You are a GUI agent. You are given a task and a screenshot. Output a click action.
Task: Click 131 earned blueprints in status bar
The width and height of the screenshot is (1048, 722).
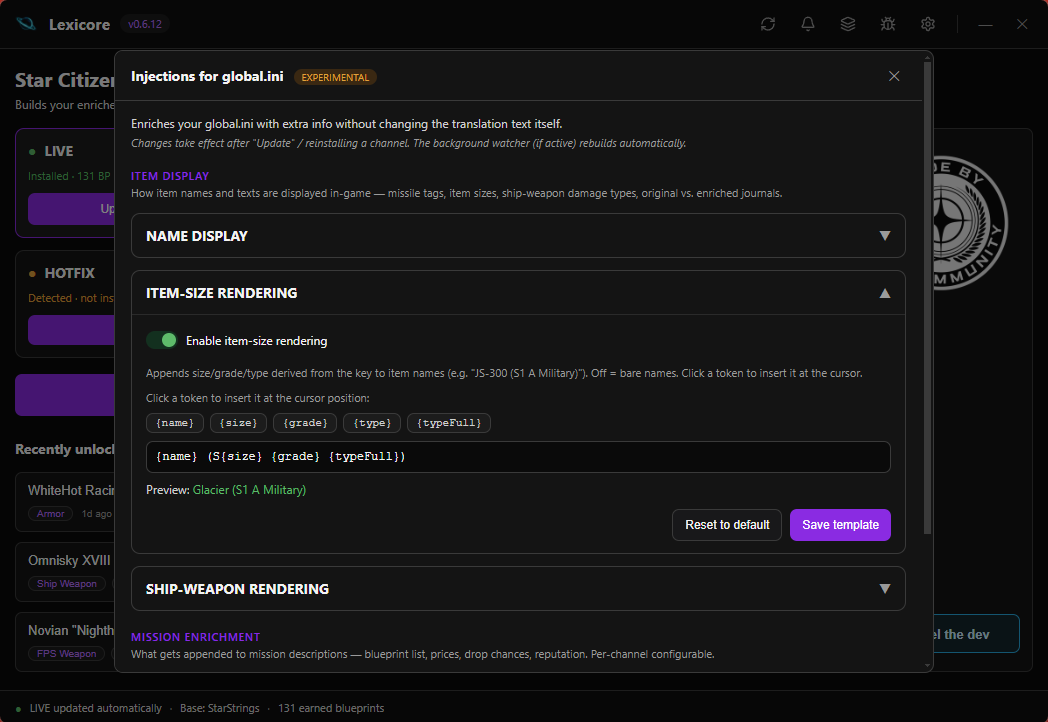(x=331, y=708)
